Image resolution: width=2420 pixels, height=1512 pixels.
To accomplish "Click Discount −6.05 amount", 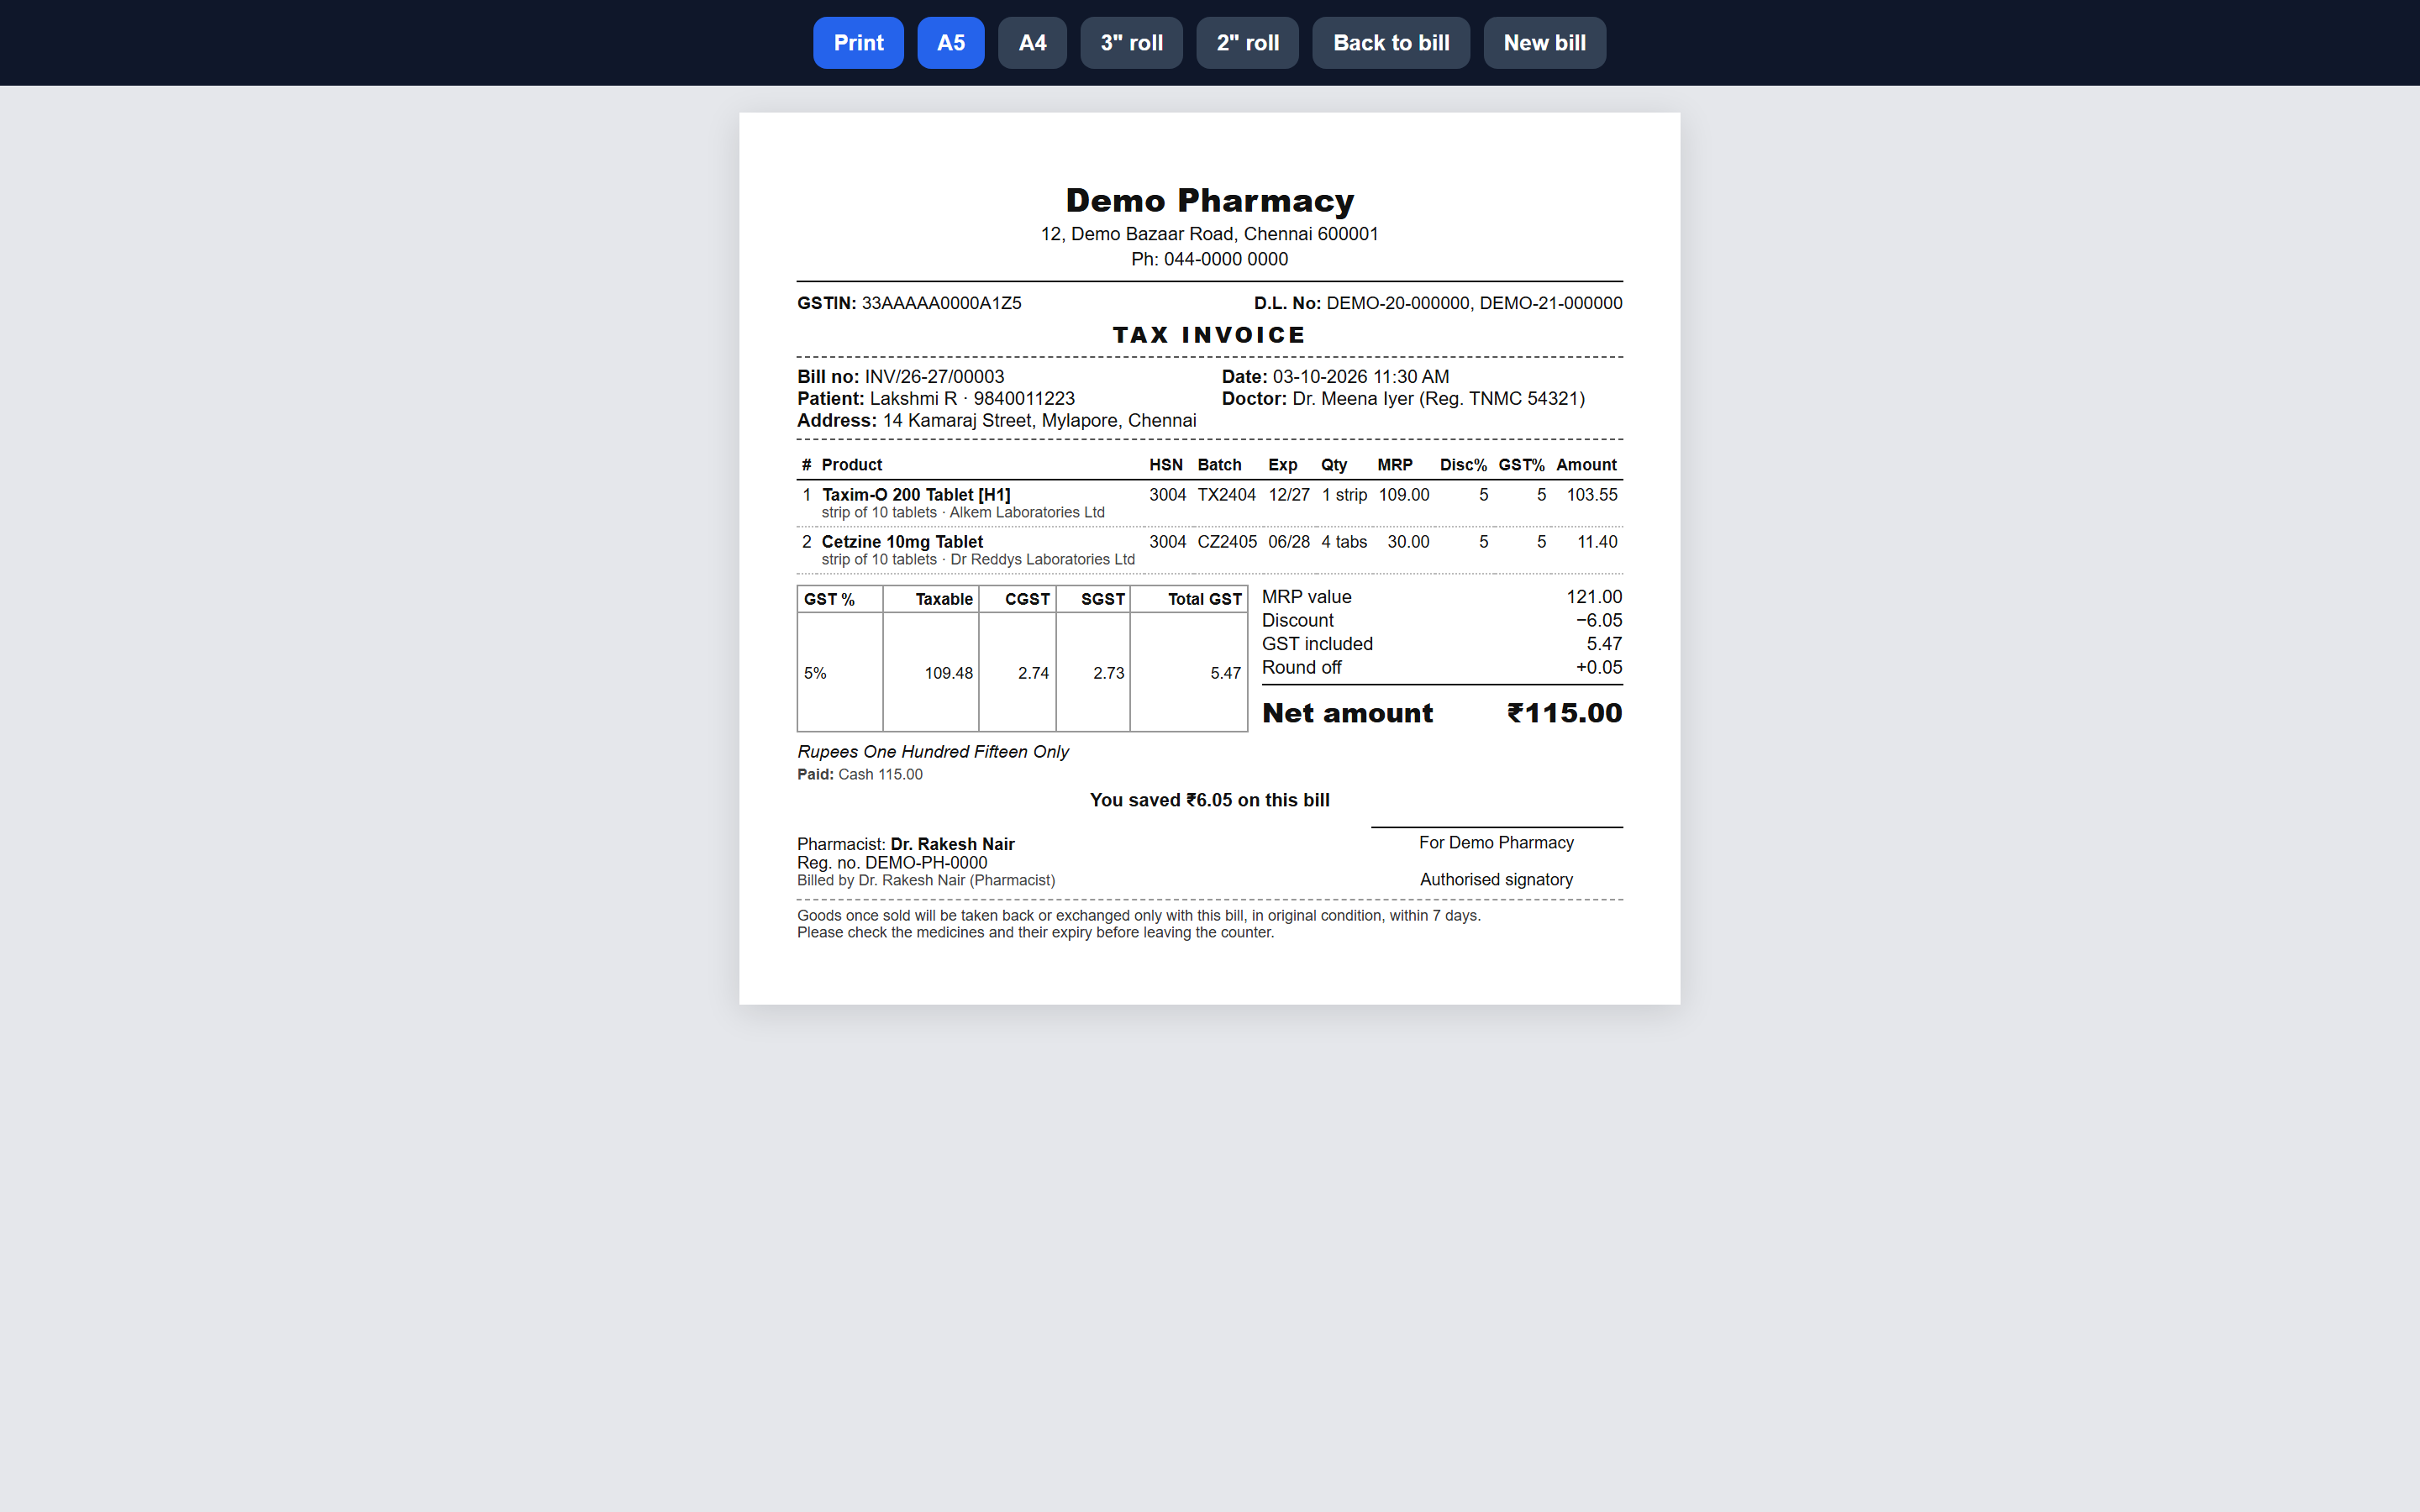I will point(1599,621).
